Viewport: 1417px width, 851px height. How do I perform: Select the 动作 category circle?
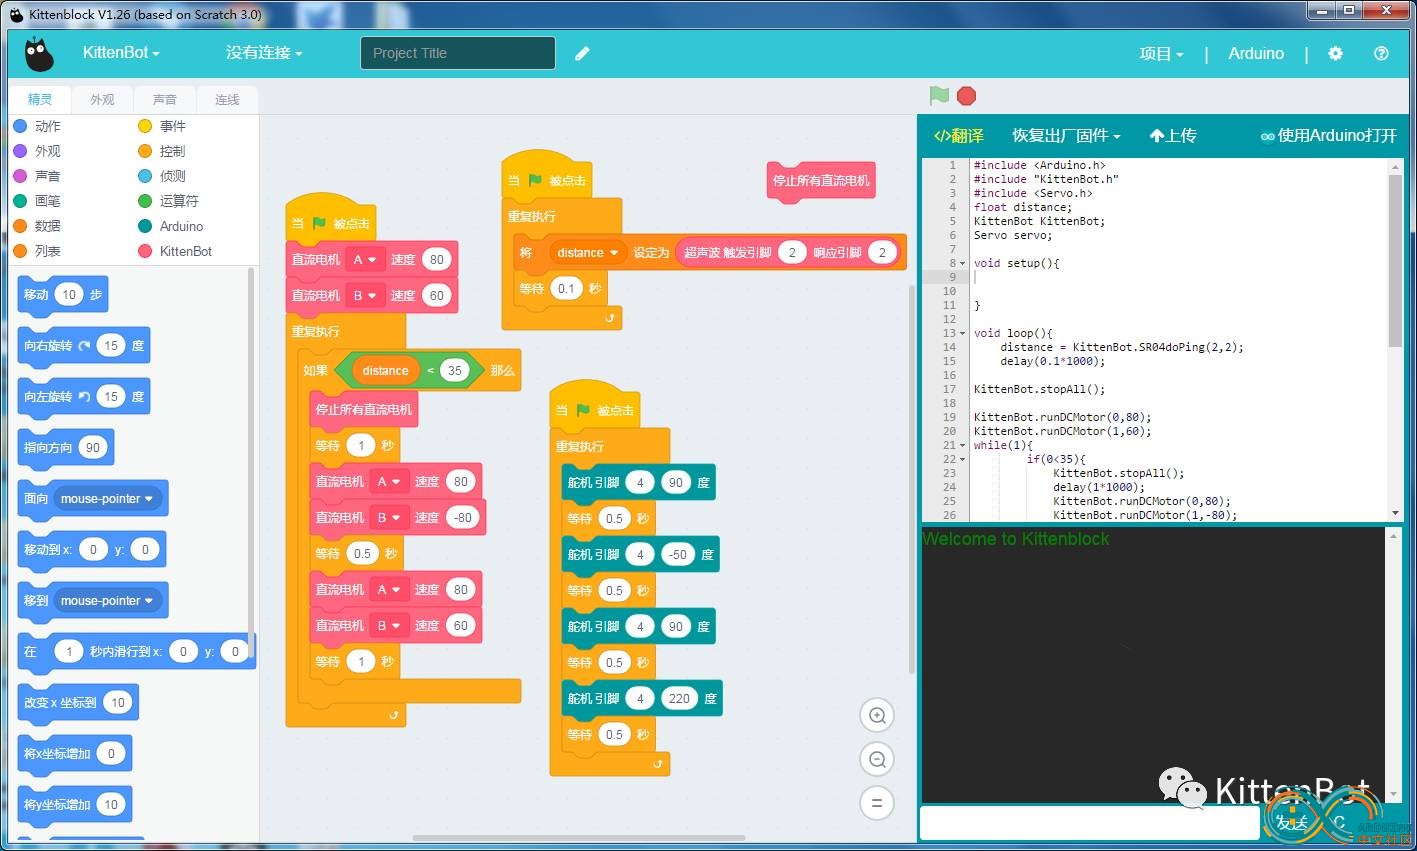20,126
